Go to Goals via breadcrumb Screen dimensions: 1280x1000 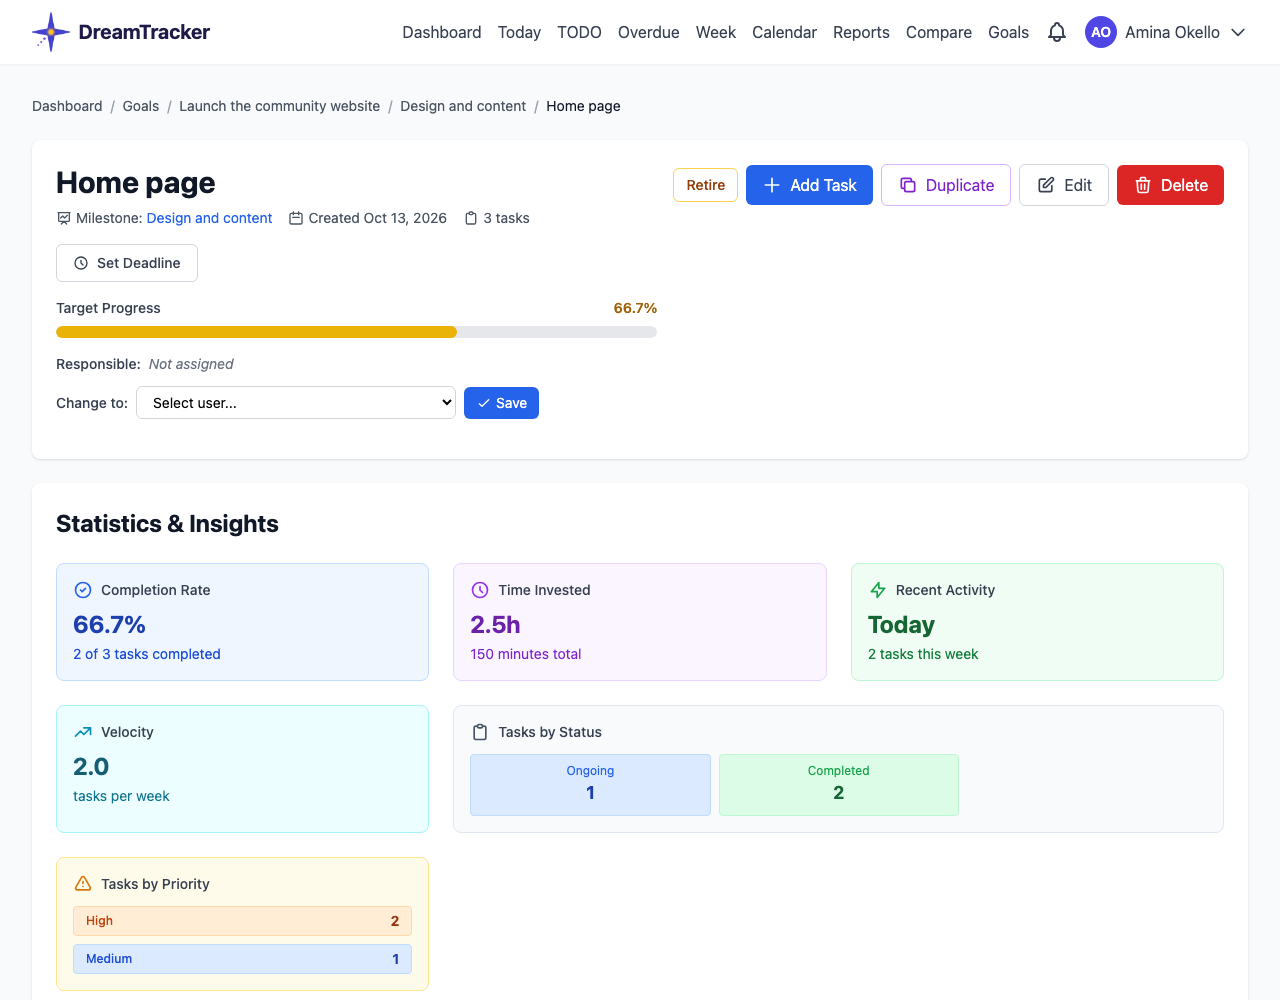point(141,106)
